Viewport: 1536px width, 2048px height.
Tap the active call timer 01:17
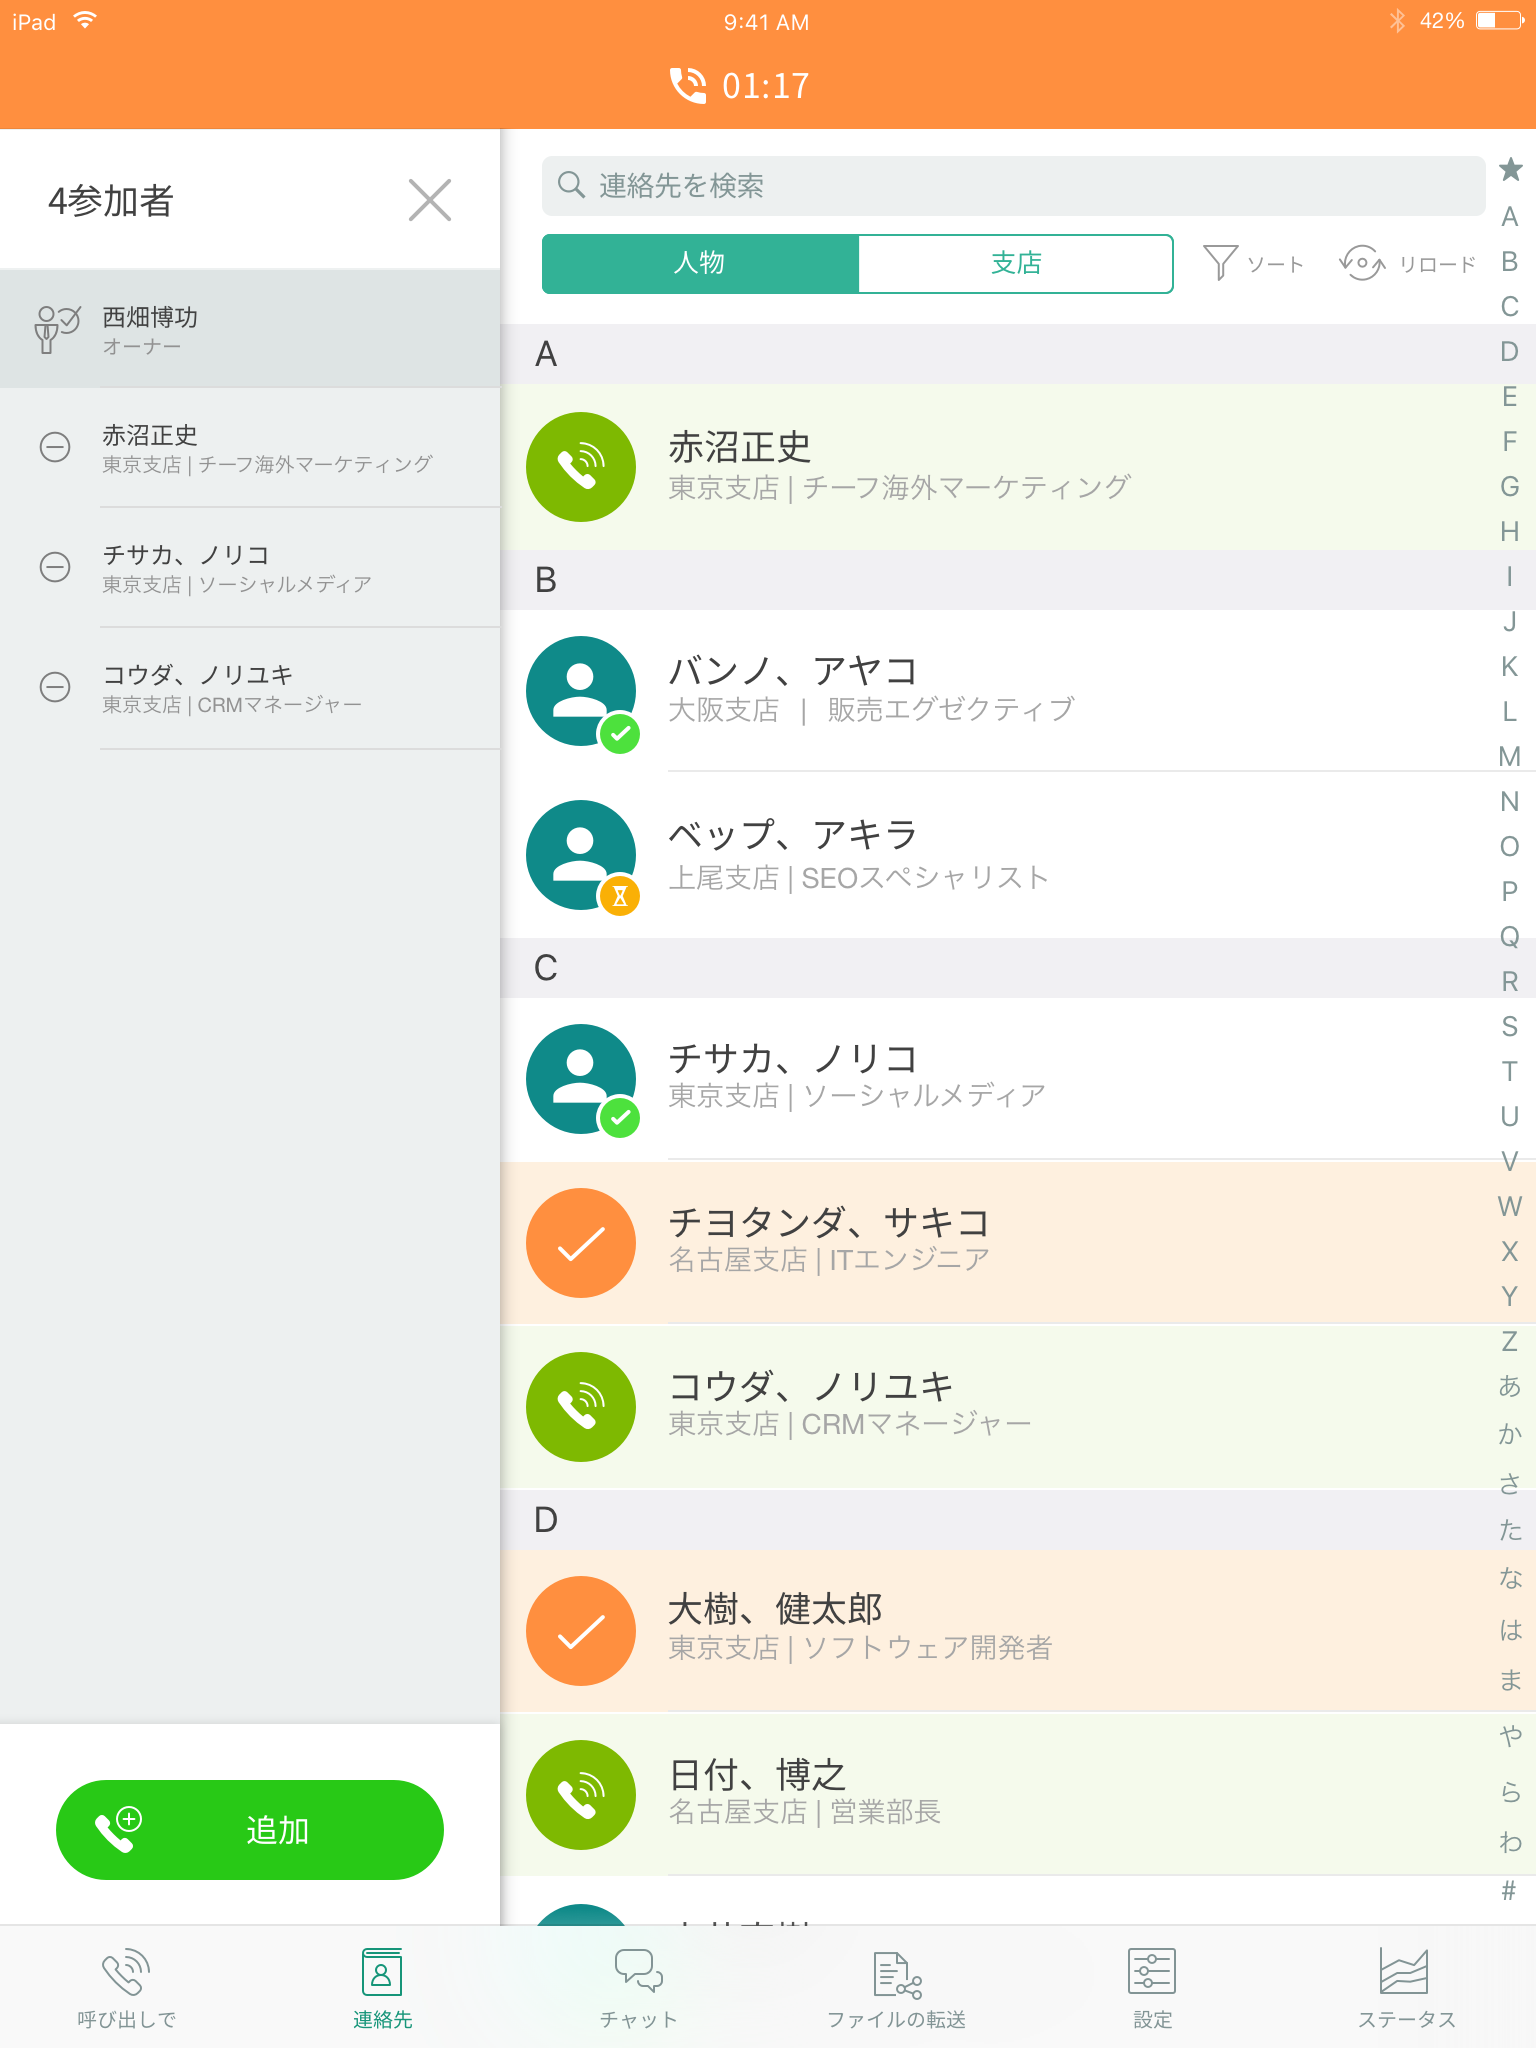point(741,86)
